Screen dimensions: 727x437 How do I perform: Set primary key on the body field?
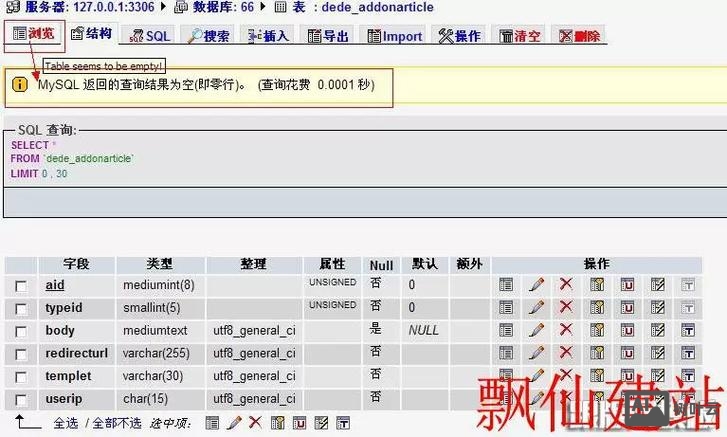[597, 330]
